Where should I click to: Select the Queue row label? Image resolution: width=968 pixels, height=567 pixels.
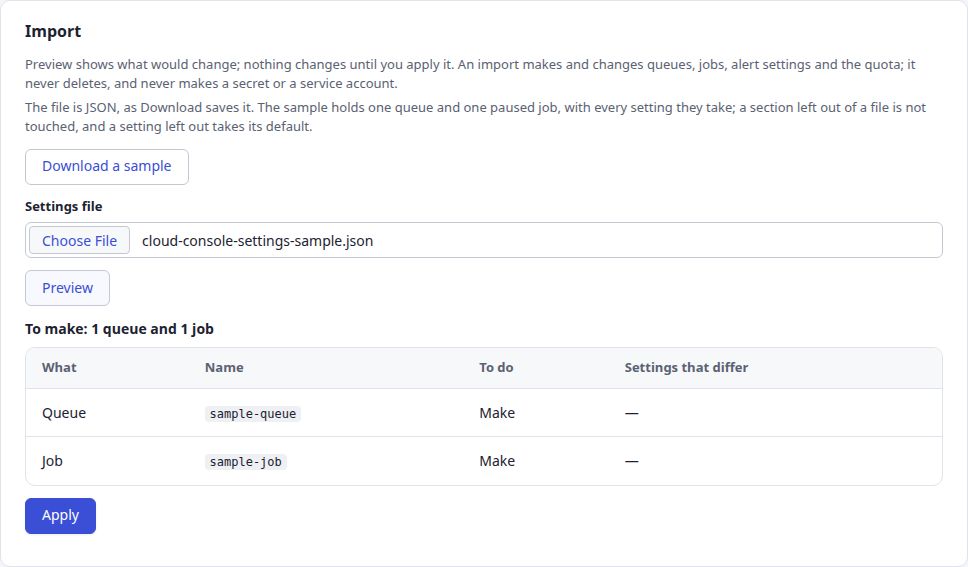coord(64,413)
